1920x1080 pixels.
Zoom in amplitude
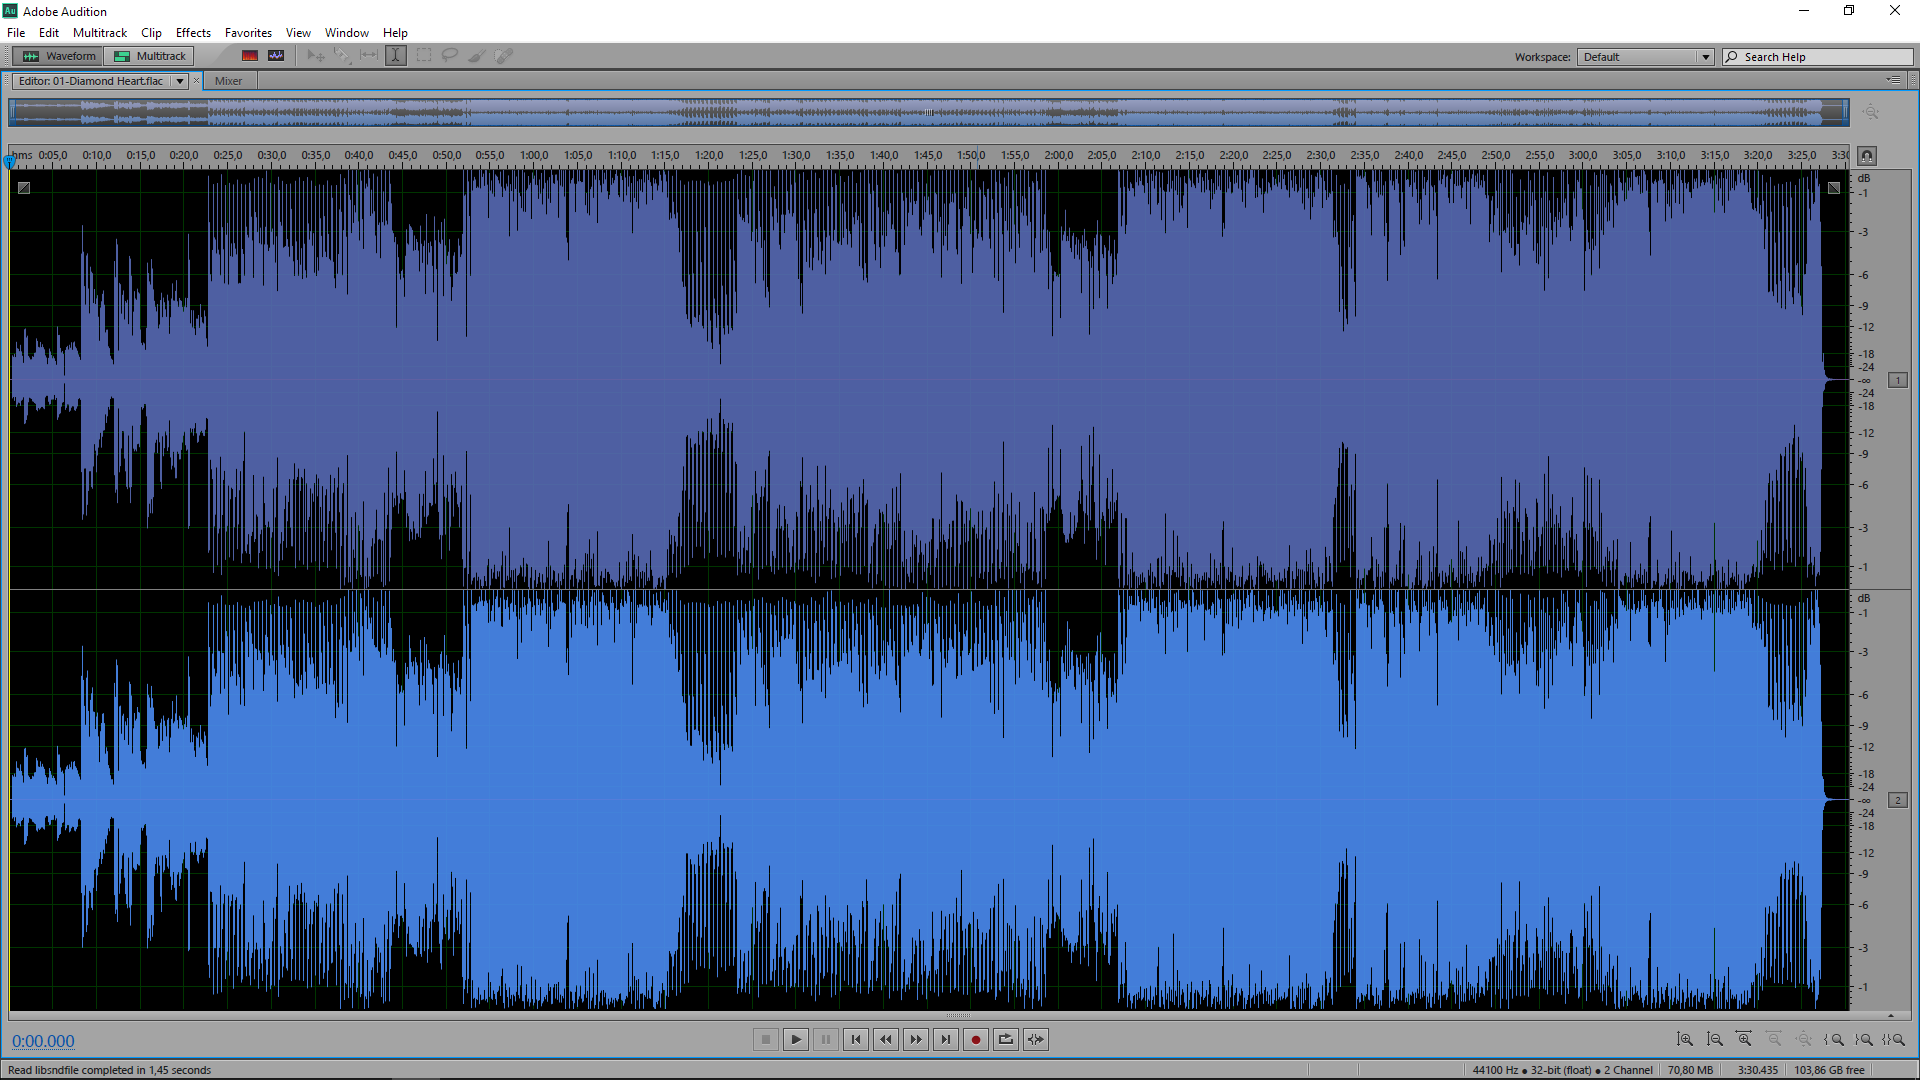[x=1685, y=1040]
